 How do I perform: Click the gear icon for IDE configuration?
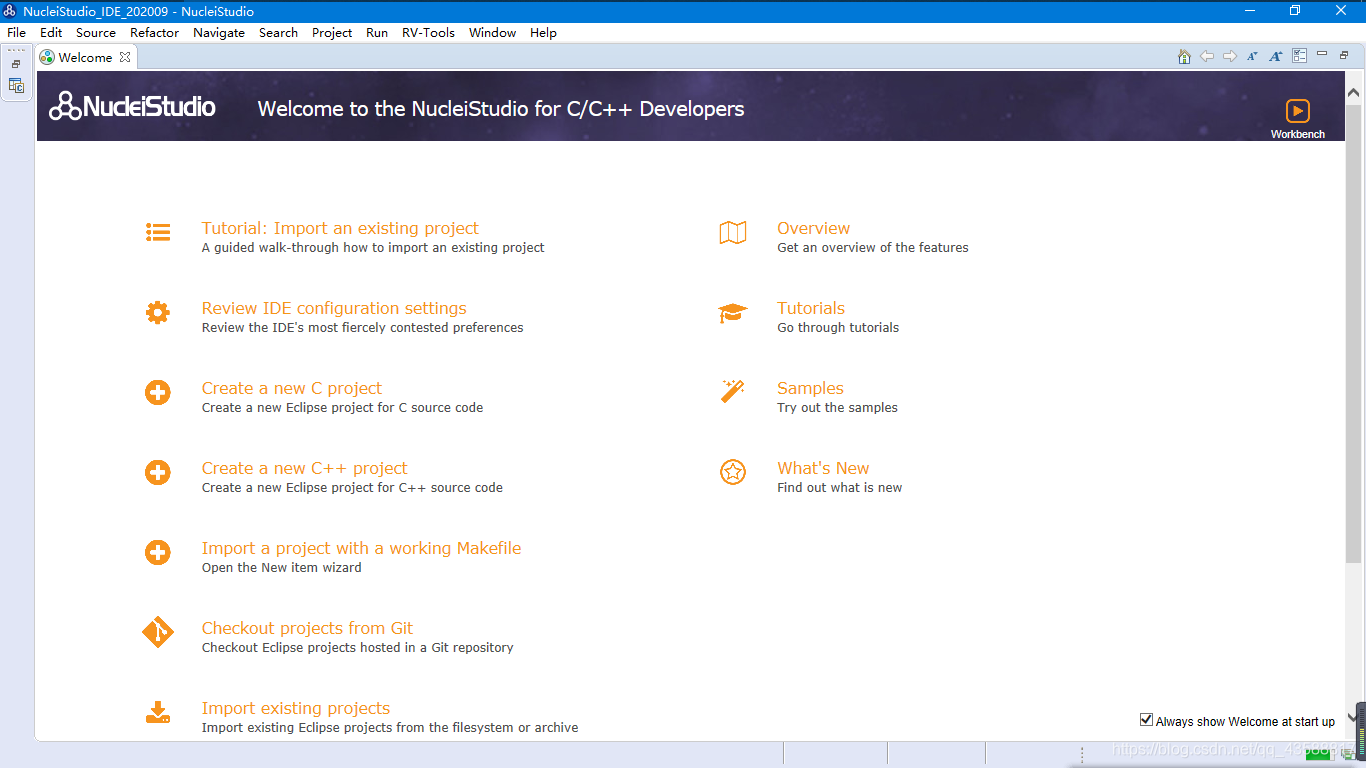click(158, 312)
